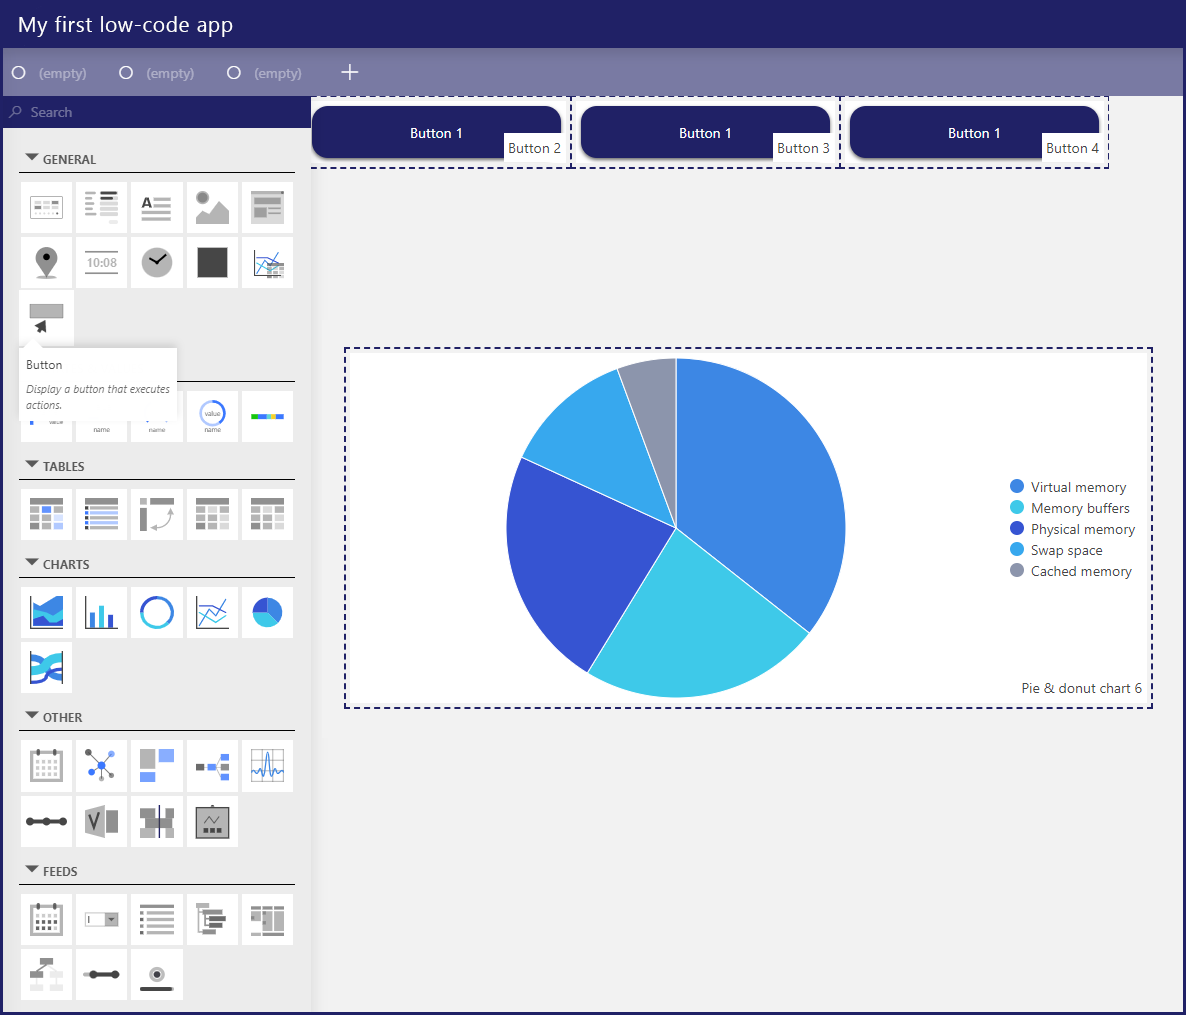Toggle Cached memory legend color dot
This screenshot has width=1186, height=1015.
(1017, 570)
